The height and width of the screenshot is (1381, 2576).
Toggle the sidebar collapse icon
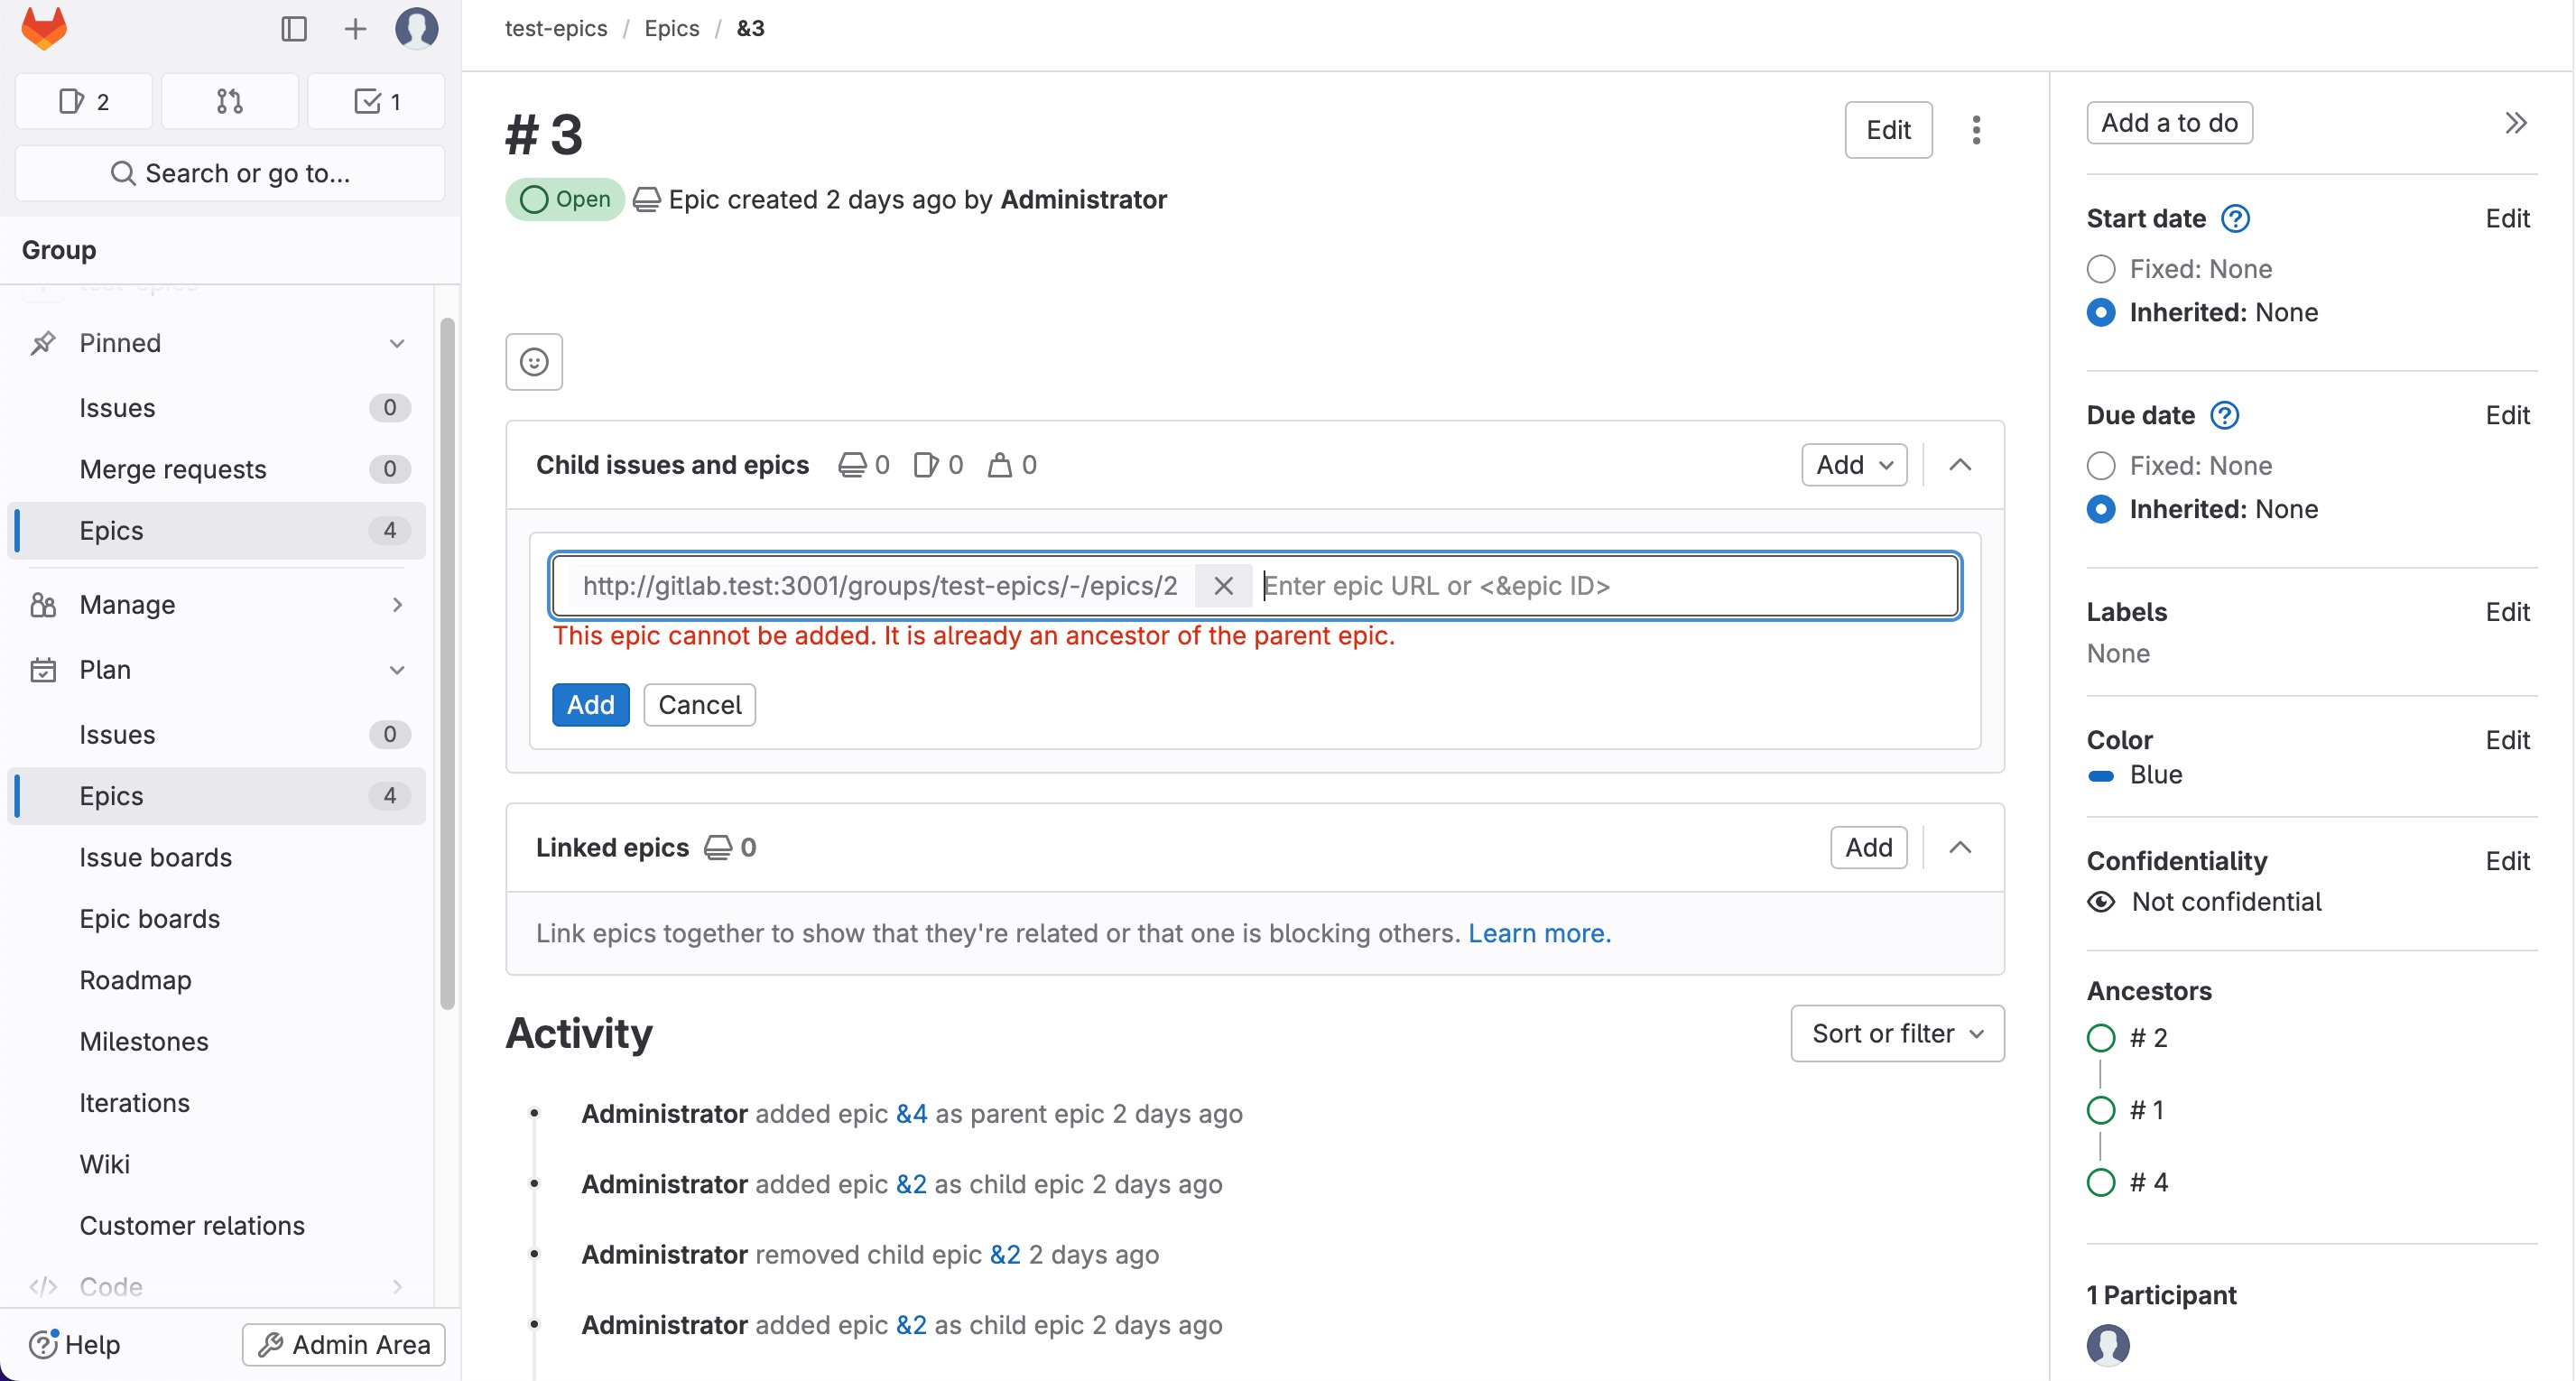293,28
